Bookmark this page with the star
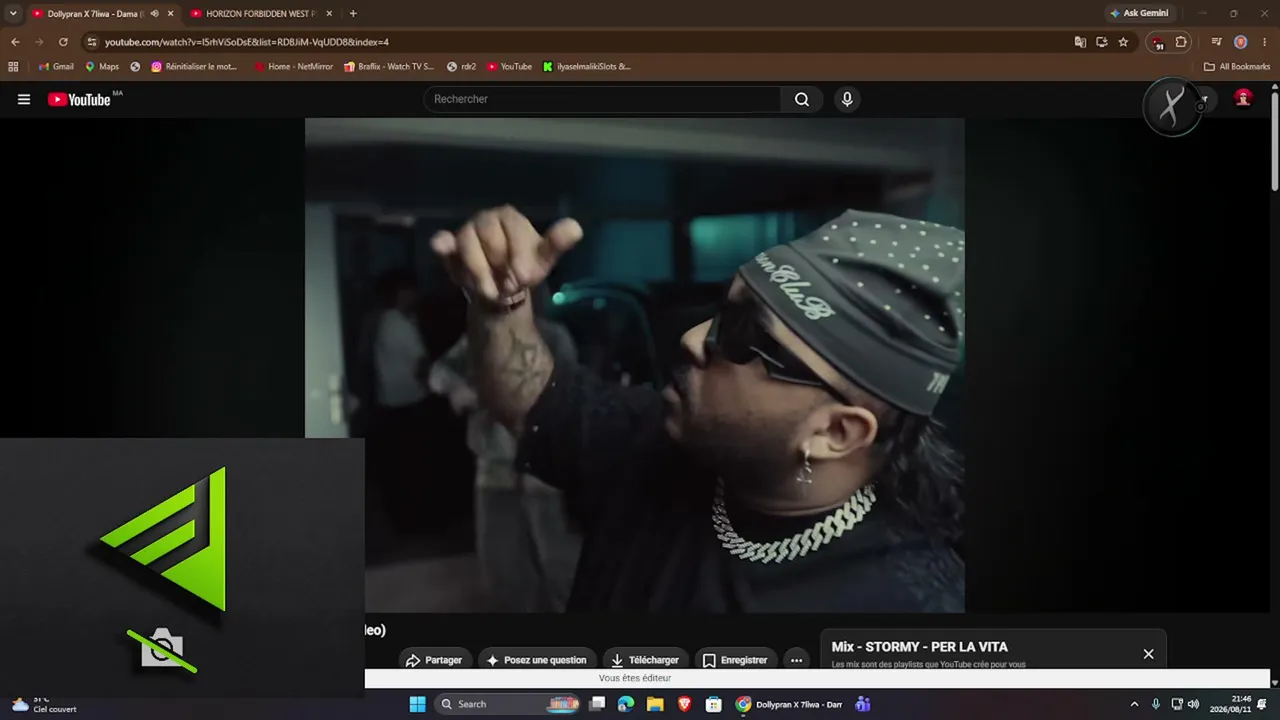This screenshot has width=1280, height=720. click(1123, 42)
